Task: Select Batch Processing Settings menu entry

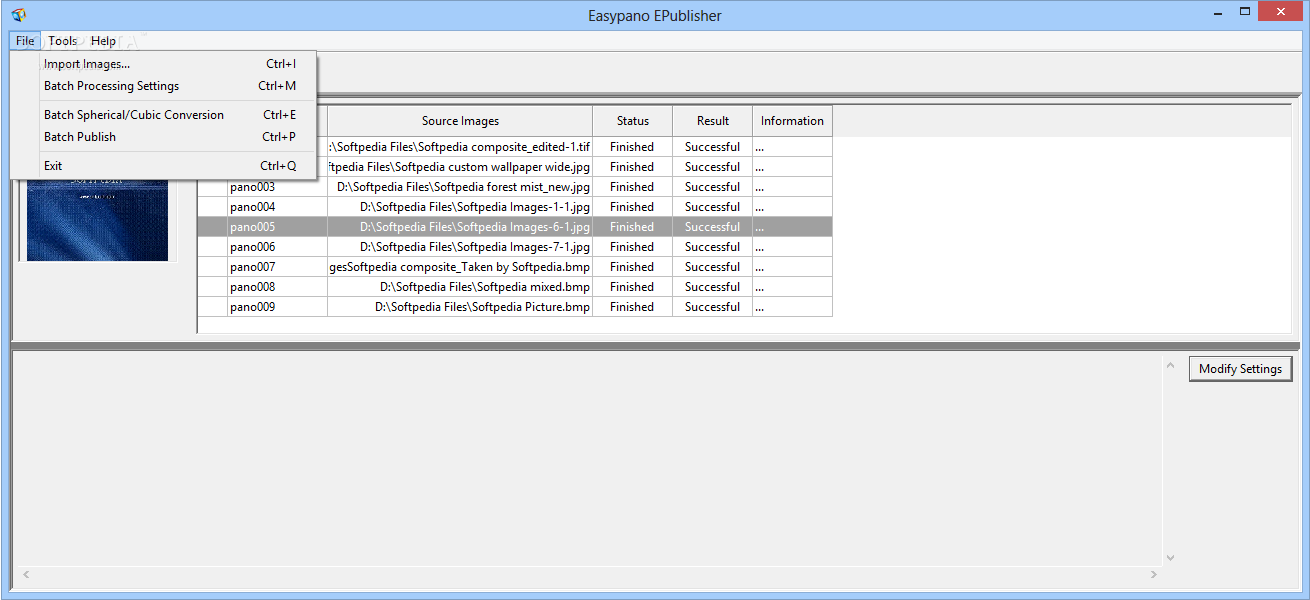Action: coord(163,86)
